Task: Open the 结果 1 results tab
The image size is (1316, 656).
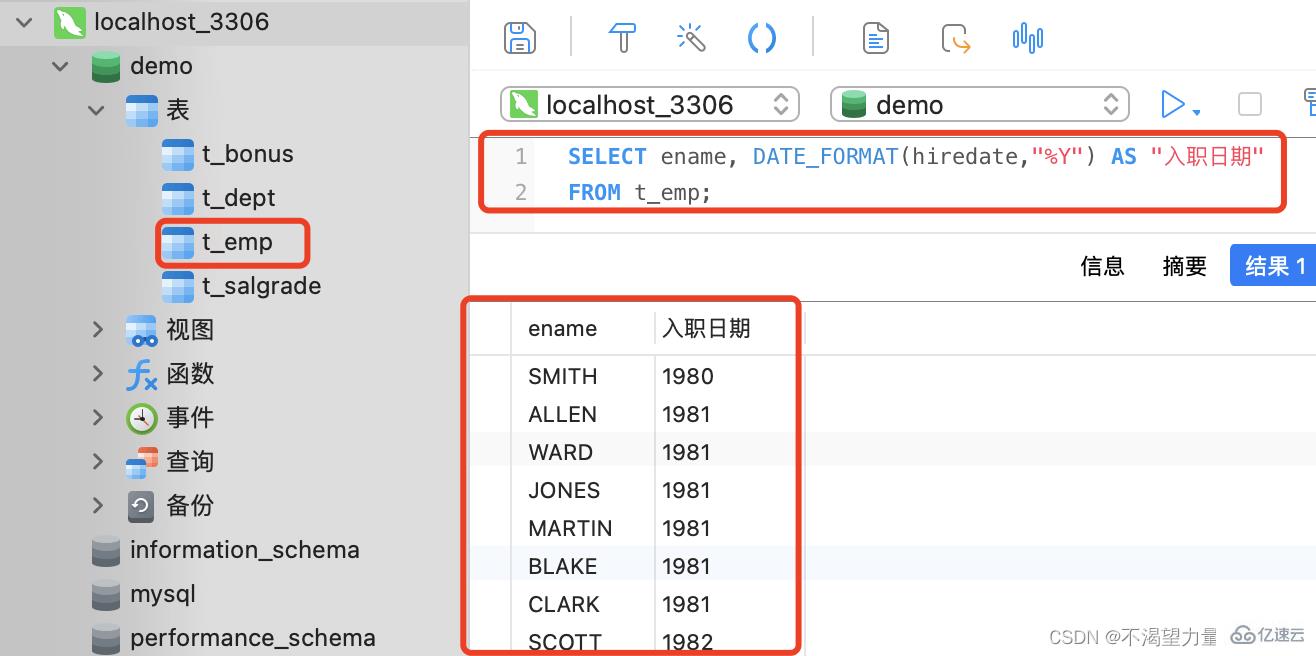Action: click(1274, 265)
